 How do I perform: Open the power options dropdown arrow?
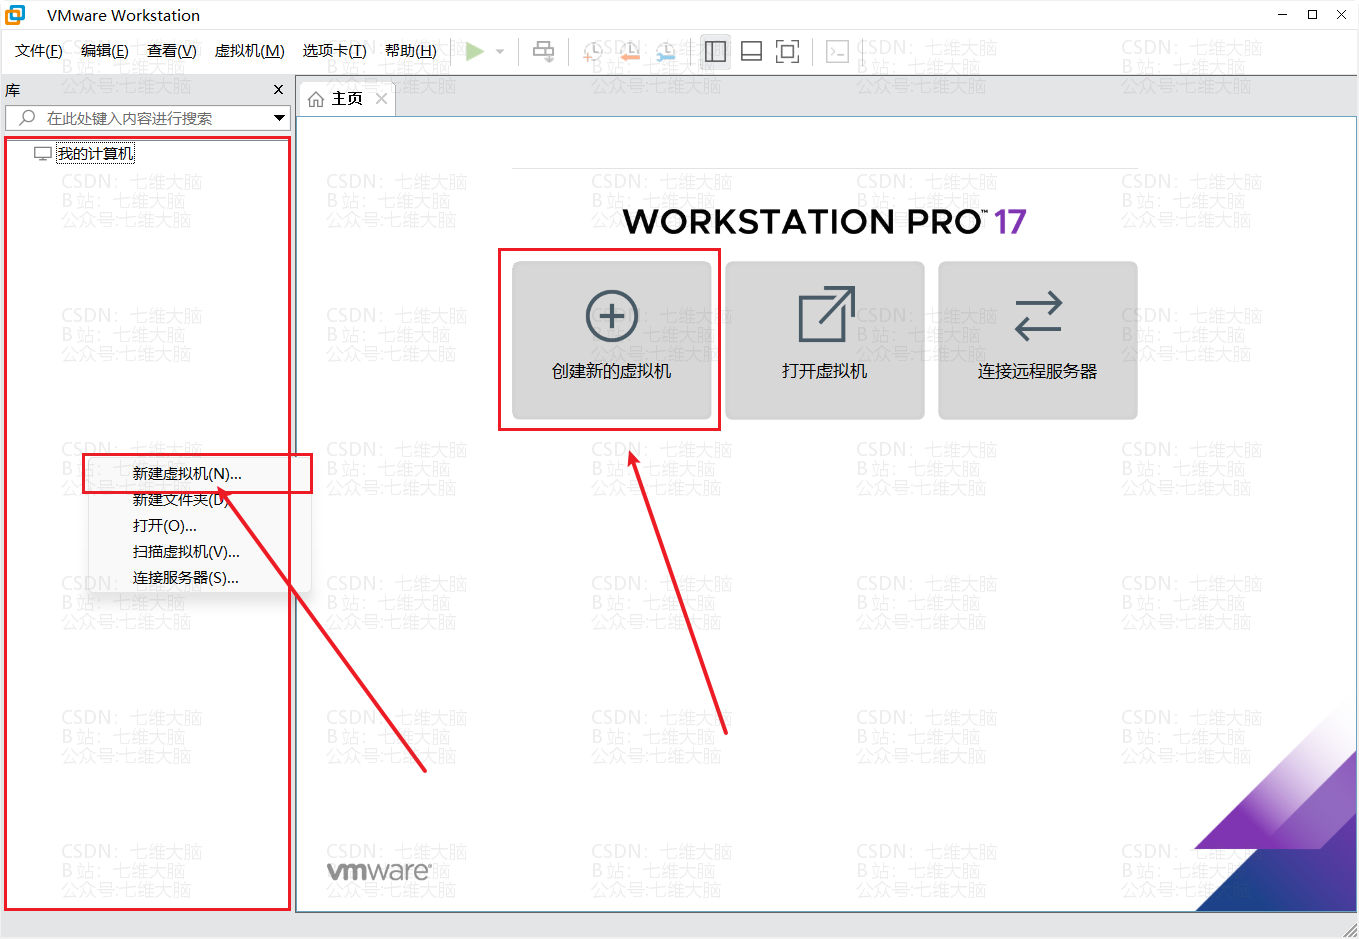(500, 52)
